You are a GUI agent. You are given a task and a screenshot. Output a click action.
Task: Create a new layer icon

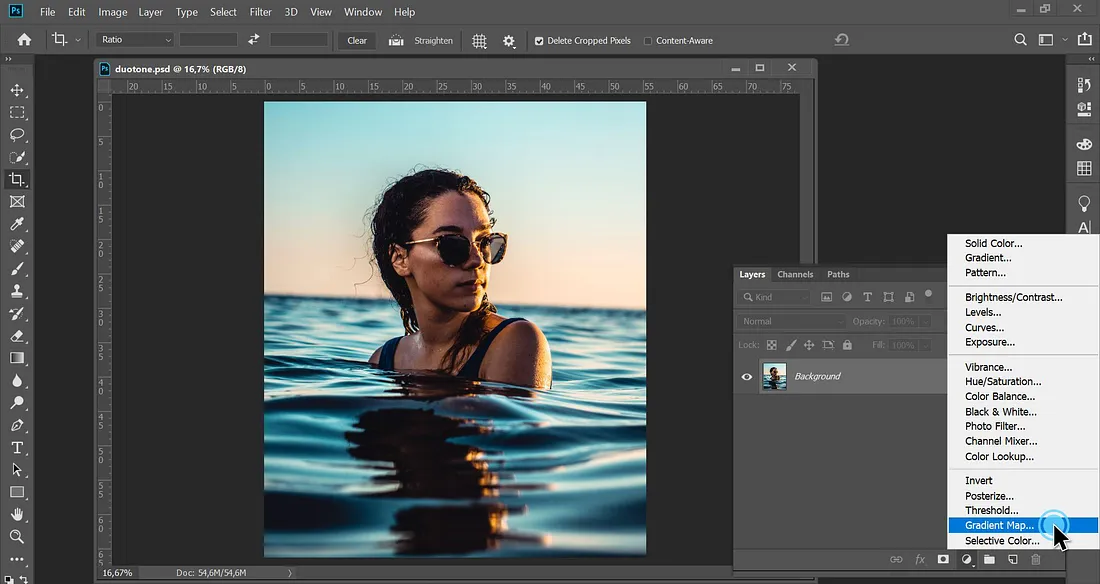(1012, 559)
